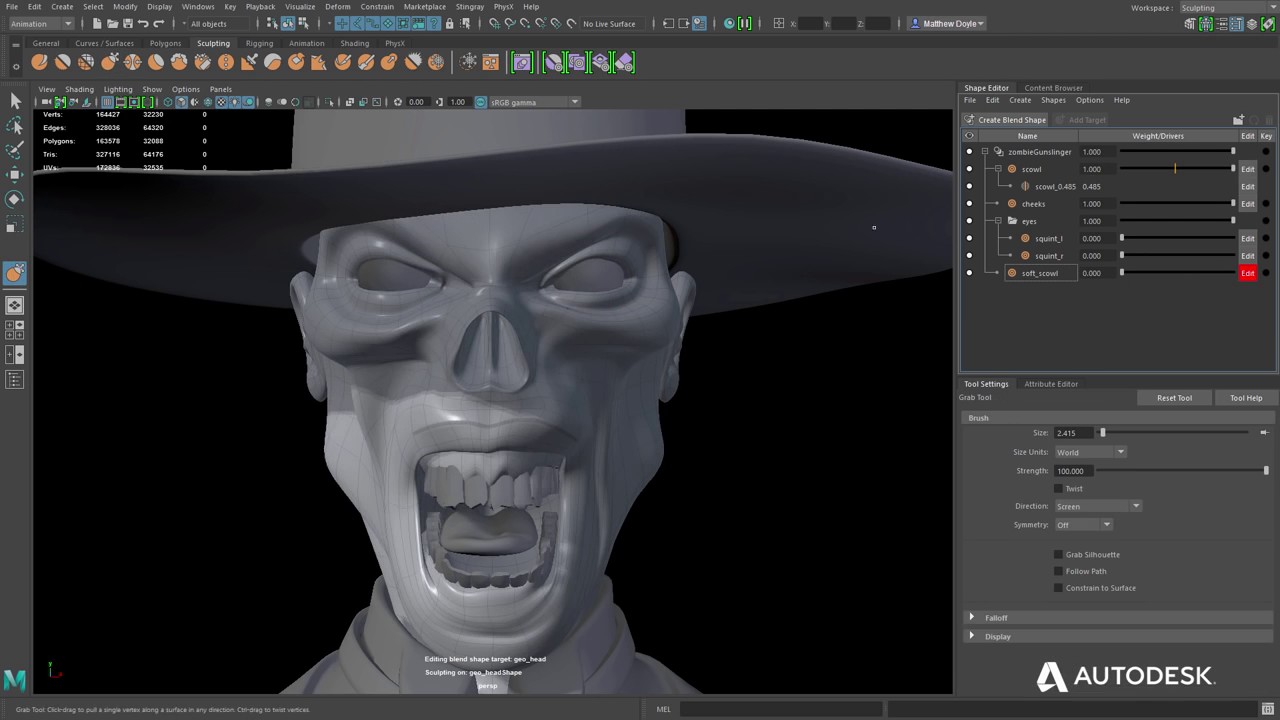Click the orange target icon beside soft_scowl
The width and height of the screenshot is (1280, 720).
tap(1012, 273)
